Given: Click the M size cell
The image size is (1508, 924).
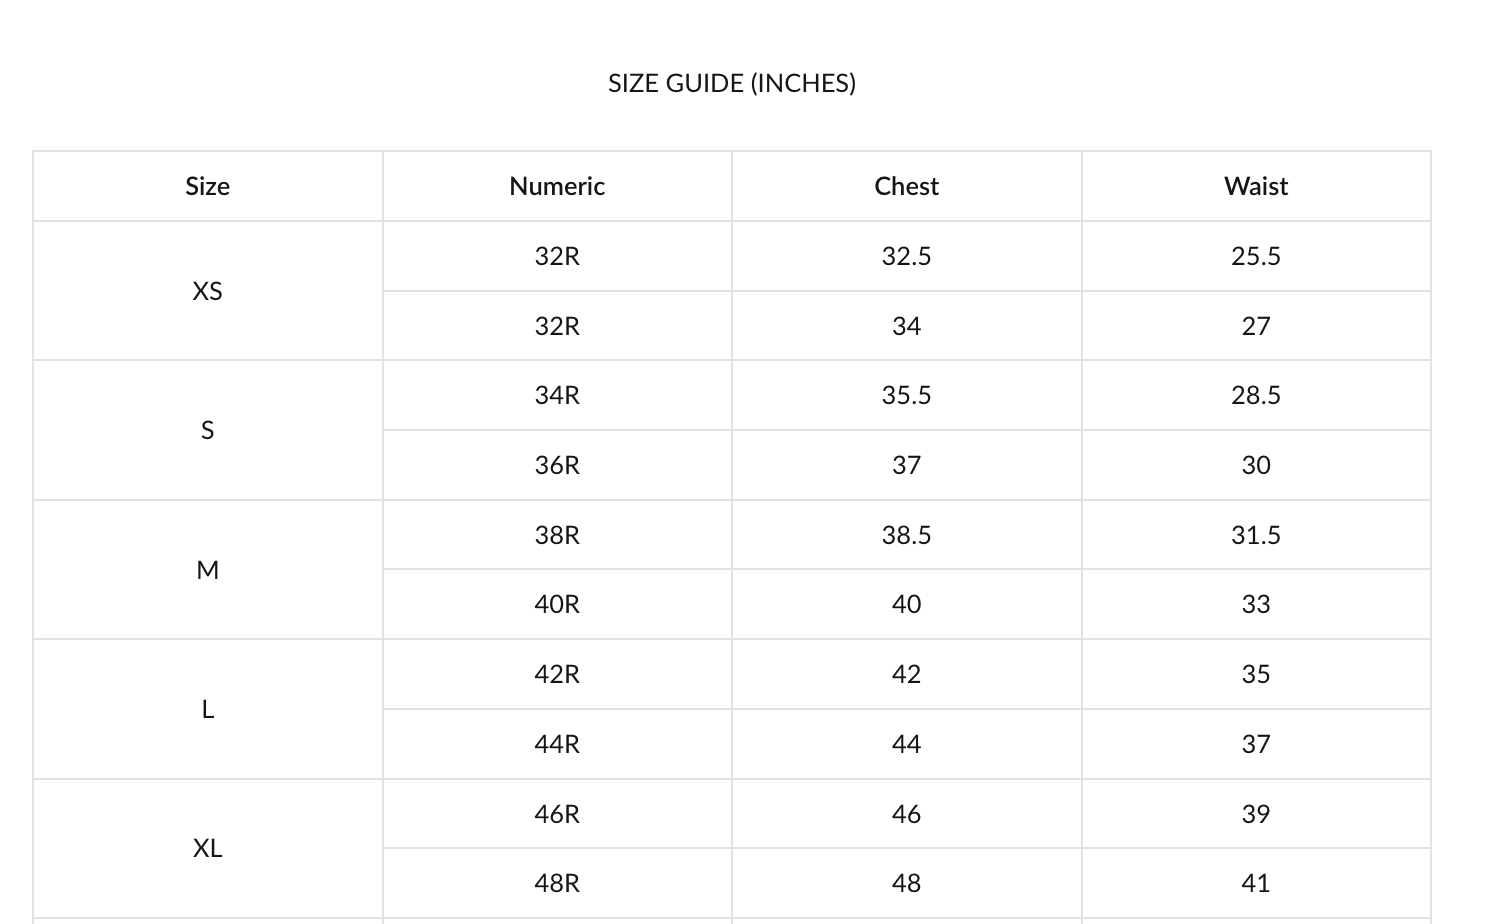Looking at the screenshot, I should (x=208, y=570).
